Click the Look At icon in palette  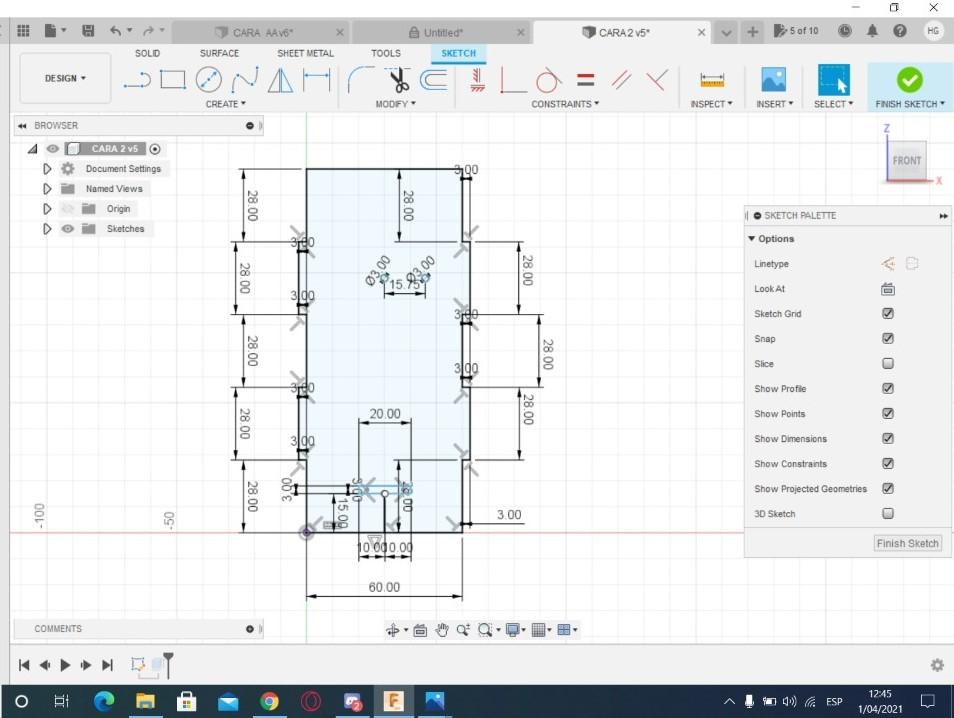coord(888,289)
